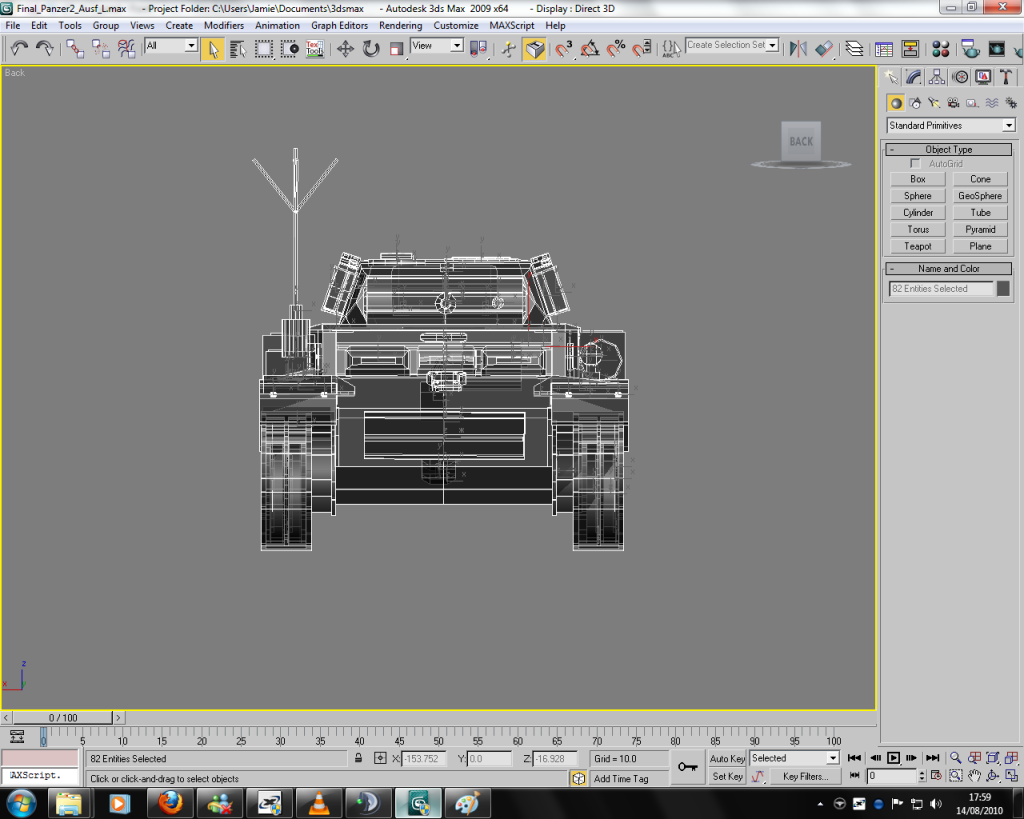This screenshot has height=819, width=1024.
Task: Open the Standard Primitives dropdown
Action: pyautogui.click(x=1008, y=126)
